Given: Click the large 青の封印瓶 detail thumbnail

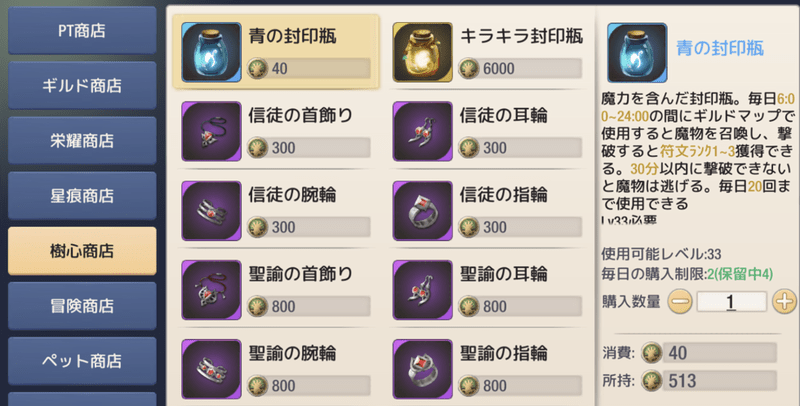Looking at the screenshot, I should [x=637, y=53].
